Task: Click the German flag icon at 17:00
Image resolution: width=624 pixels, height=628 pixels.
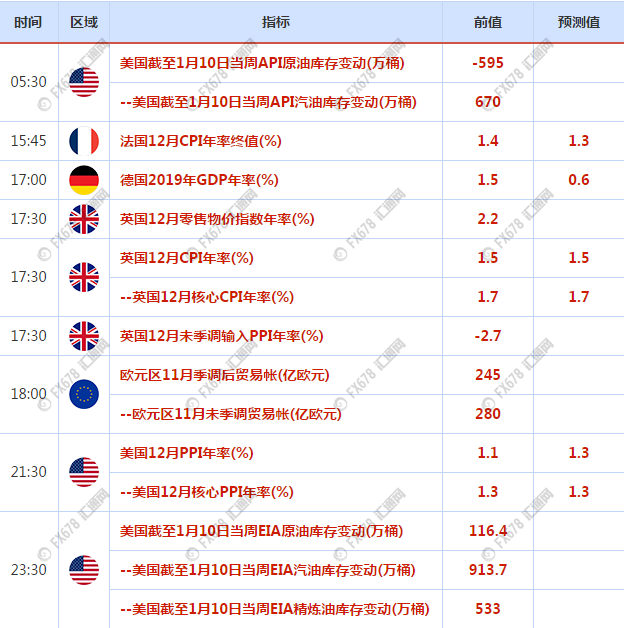Action: [x=84, y=180]
